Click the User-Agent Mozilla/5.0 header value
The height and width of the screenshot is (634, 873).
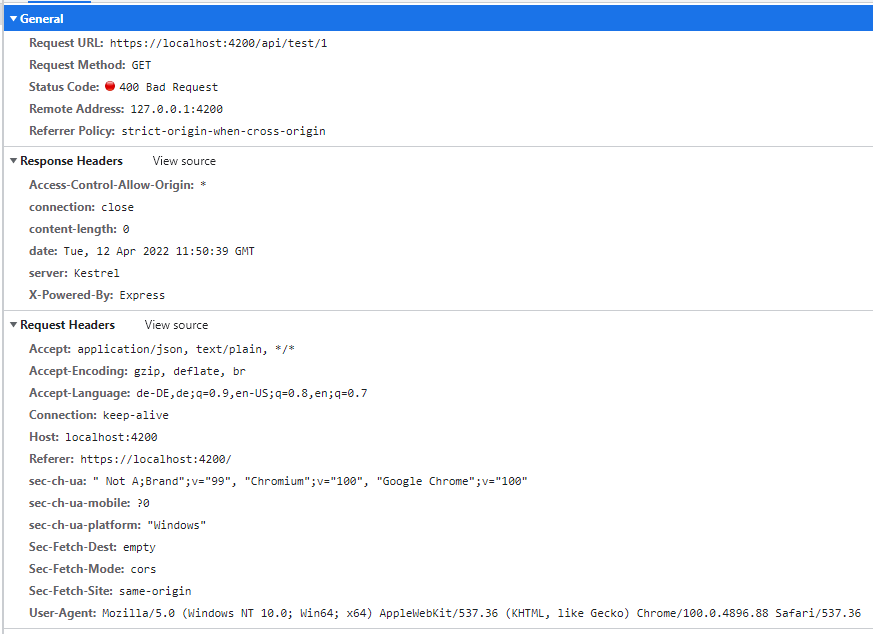(482, 613)
